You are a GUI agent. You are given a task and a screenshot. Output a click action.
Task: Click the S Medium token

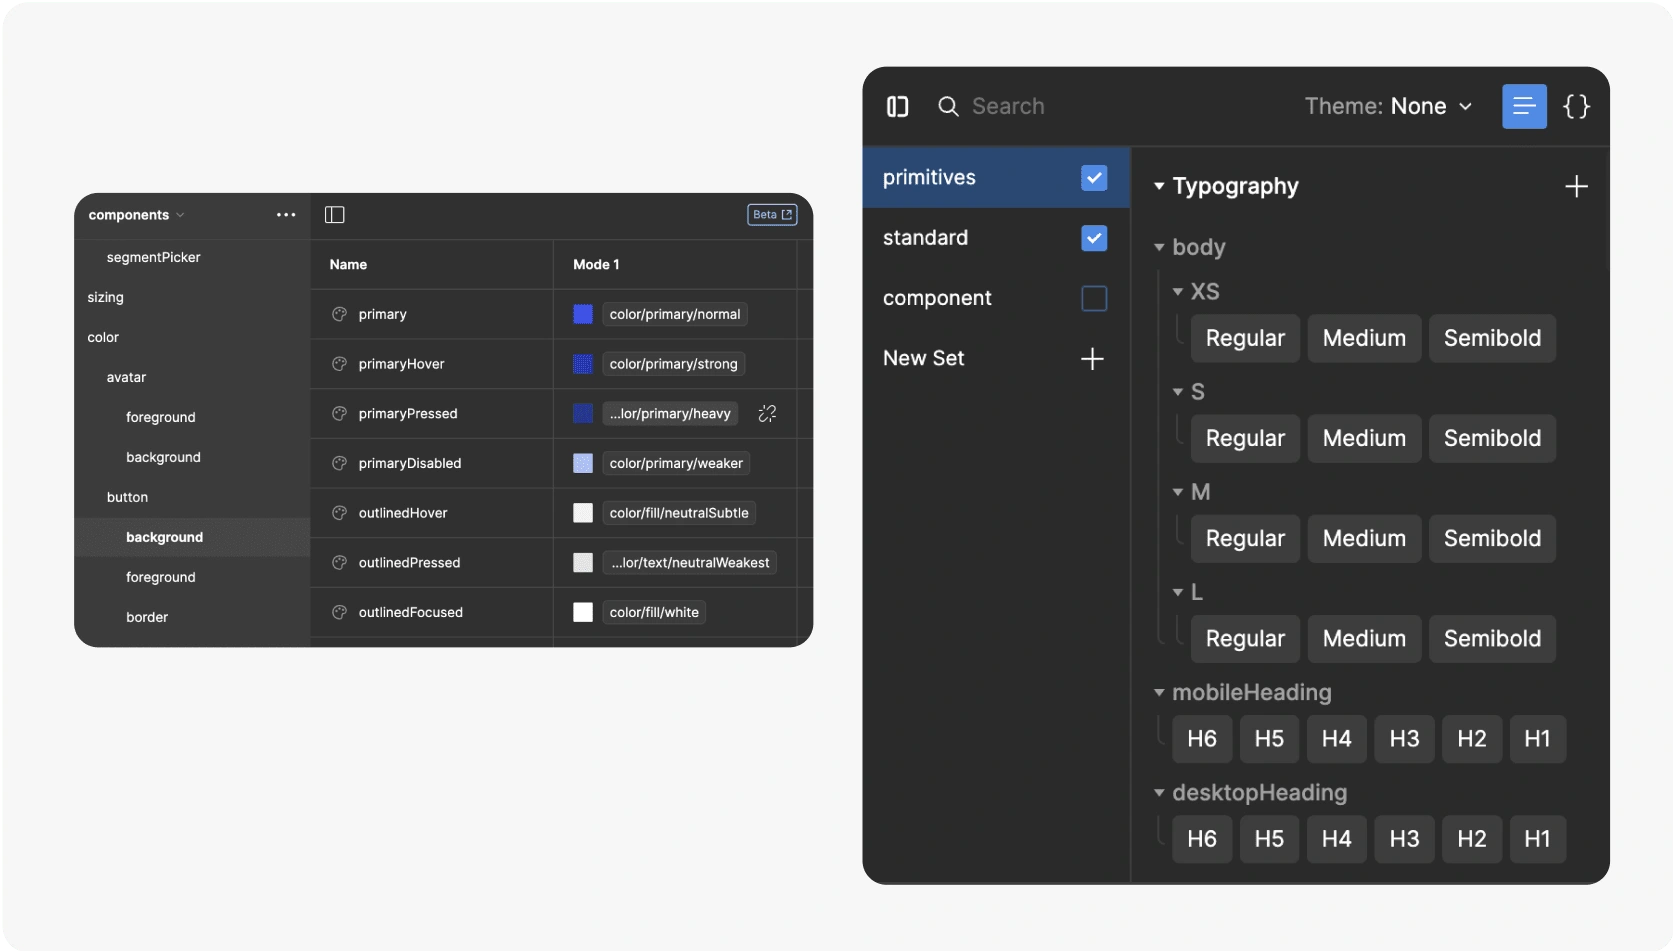click(x=1364, y=438)
